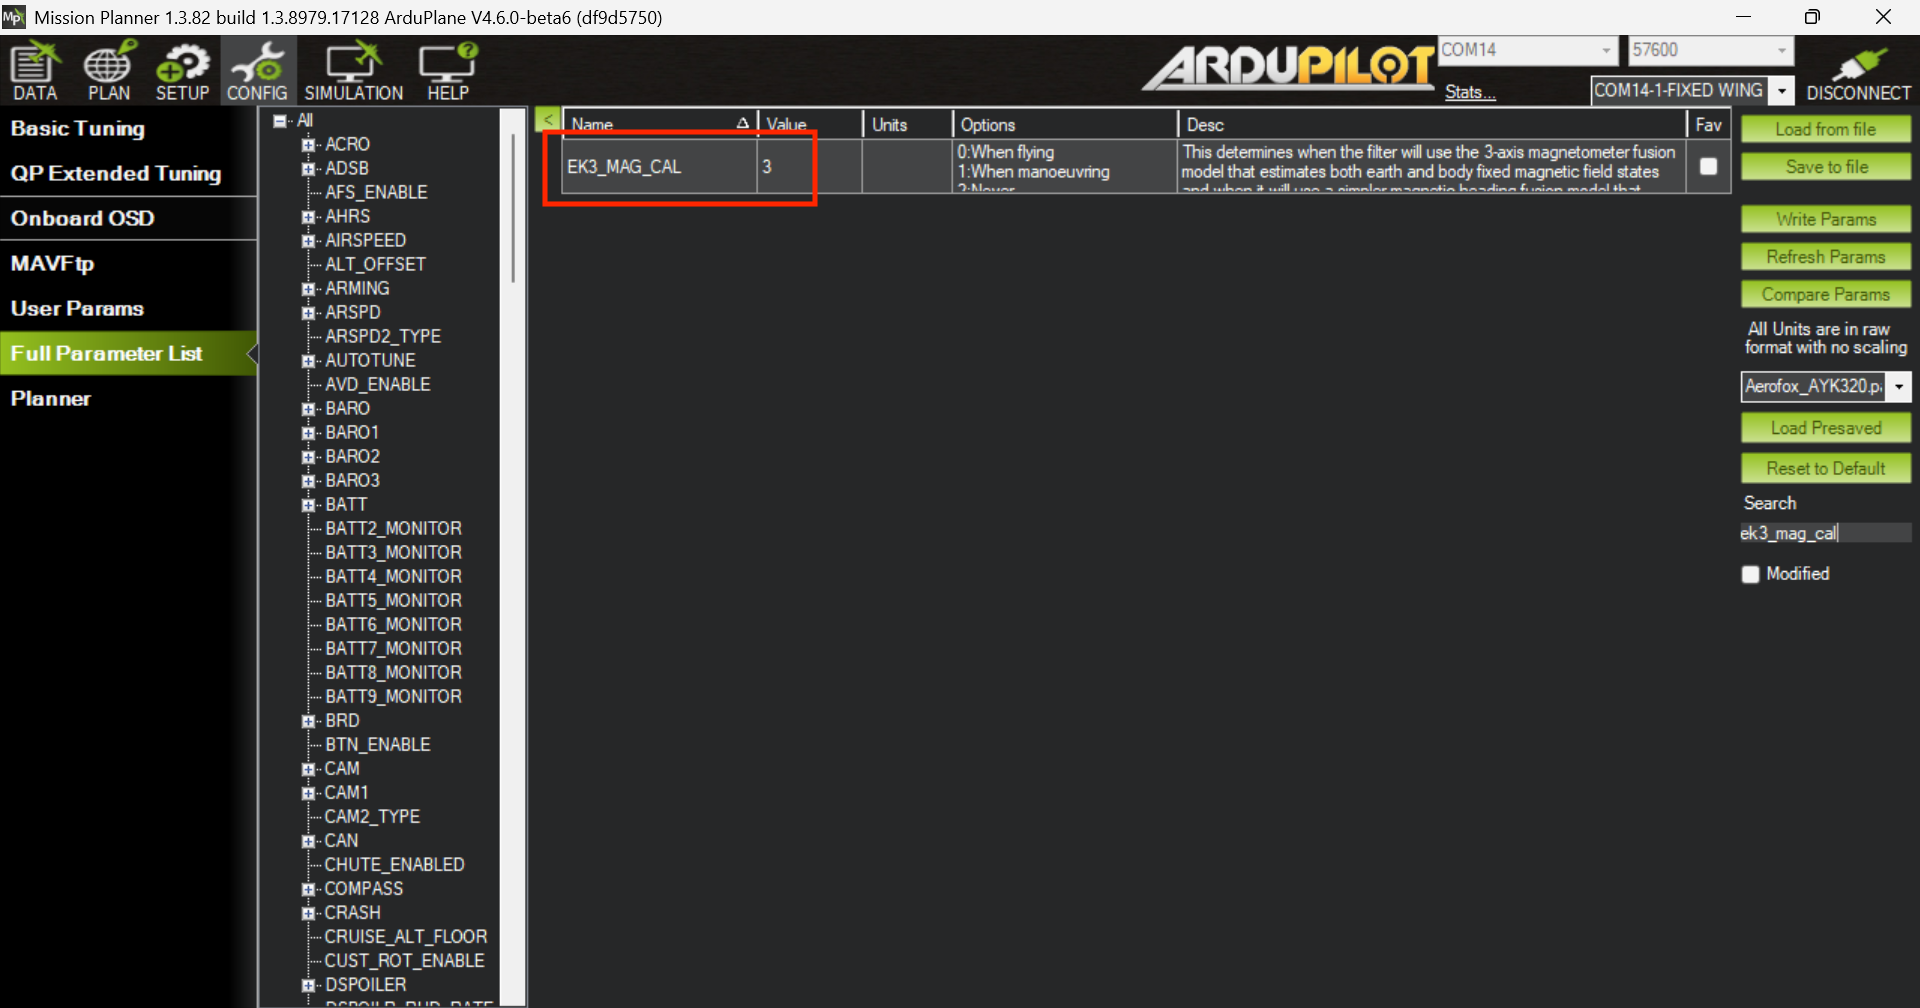
Task: Open the Stats... link
Action: click(1469, 92)
